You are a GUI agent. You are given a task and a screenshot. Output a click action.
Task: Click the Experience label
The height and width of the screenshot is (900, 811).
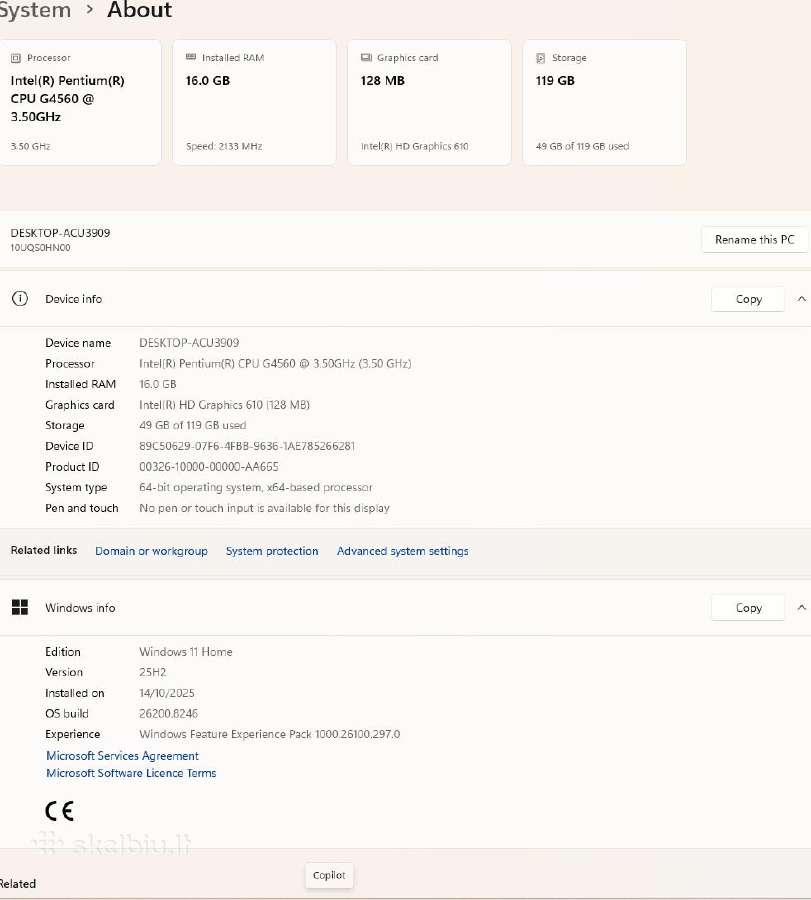[x=72, y=734]
